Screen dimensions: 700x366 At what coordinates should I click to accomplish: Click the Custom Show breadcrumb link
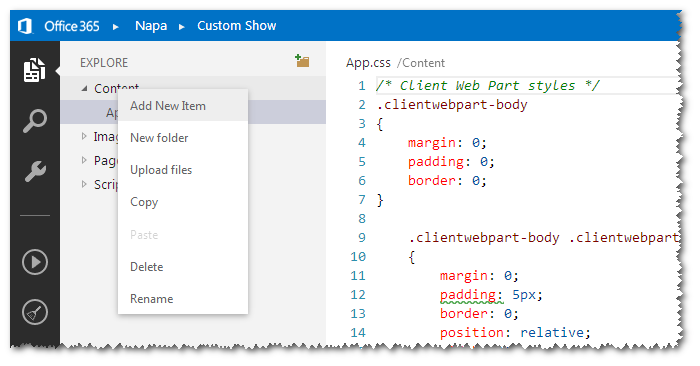coord(237,26)
